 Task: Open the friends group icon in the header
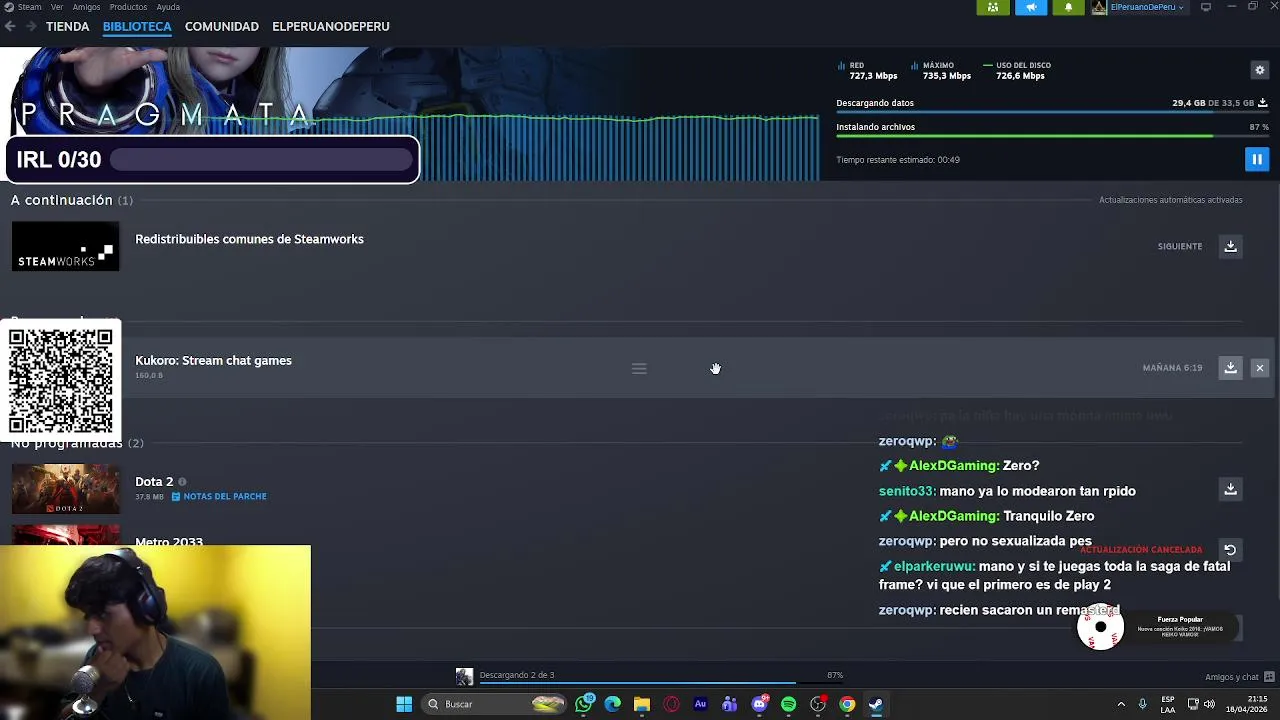[x=993, y=7]
